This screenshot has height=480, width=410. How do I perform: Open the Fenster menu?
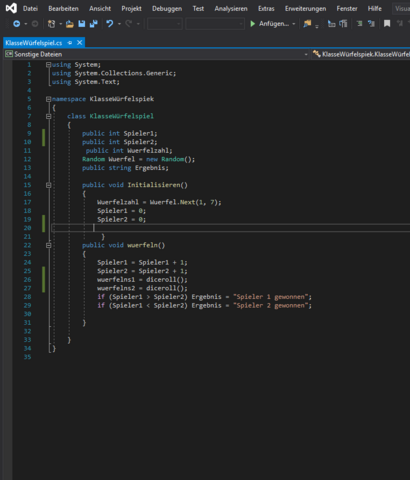(347, 9)
